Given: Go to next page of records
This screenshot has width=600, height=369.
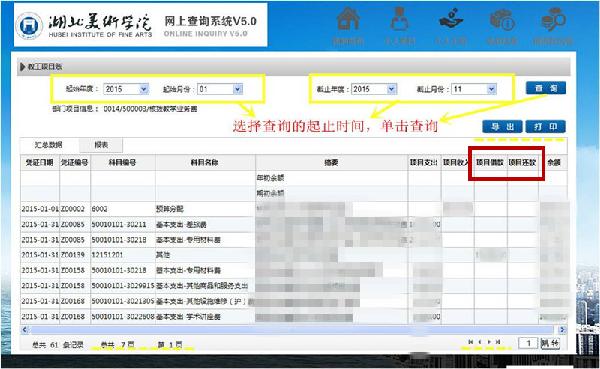Looking at the screenshot, I should pyautogui.click(x=489, y=342).
